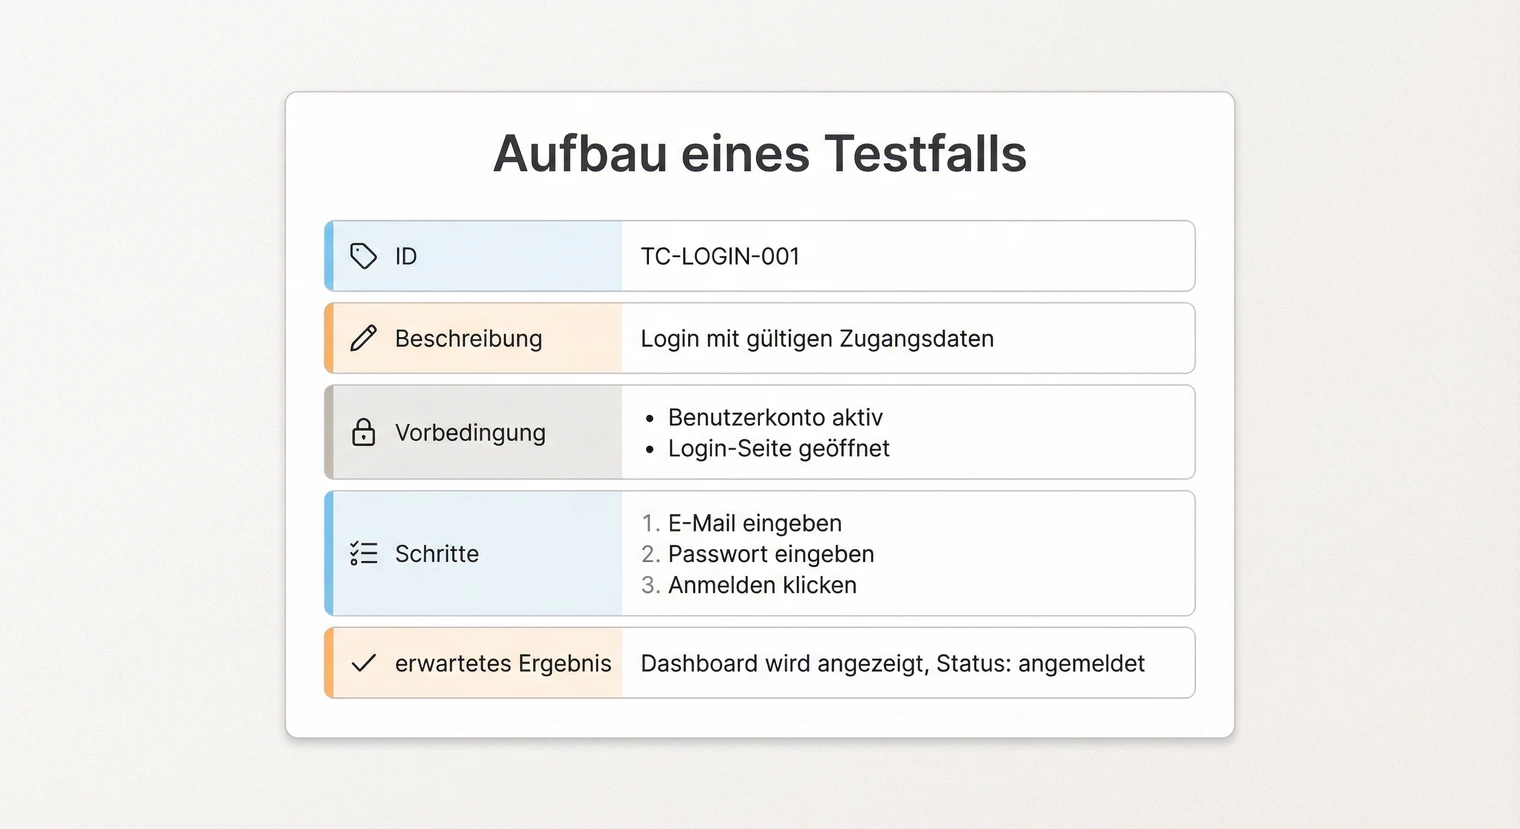Click the checklist icon next to Schritte
The height and width of the screenshot is (829, 1520).
[363, 553]
